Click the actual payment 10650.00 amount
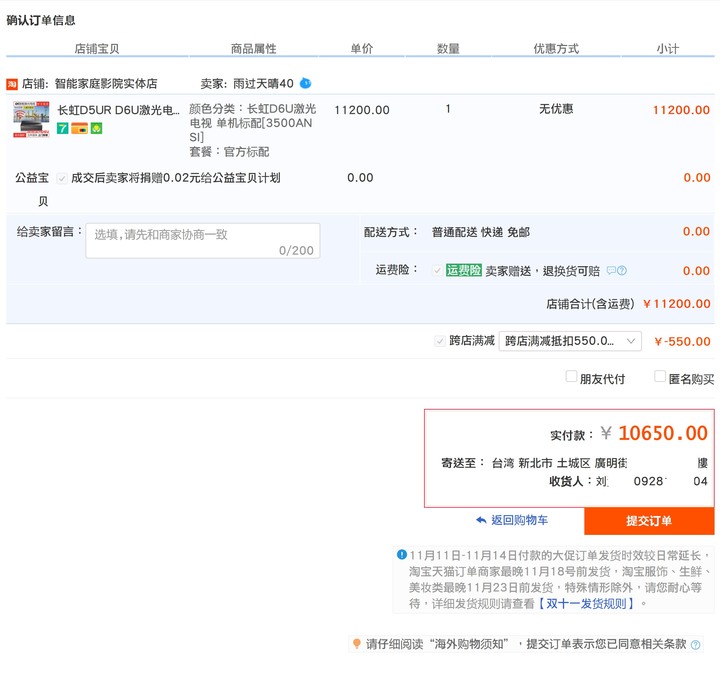 663,433
